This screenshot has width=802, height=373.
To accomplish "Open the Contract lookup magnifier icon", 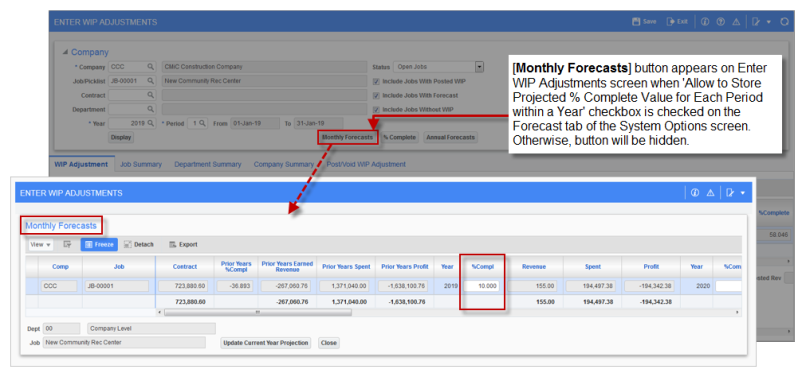I will [x=150, y=95].
